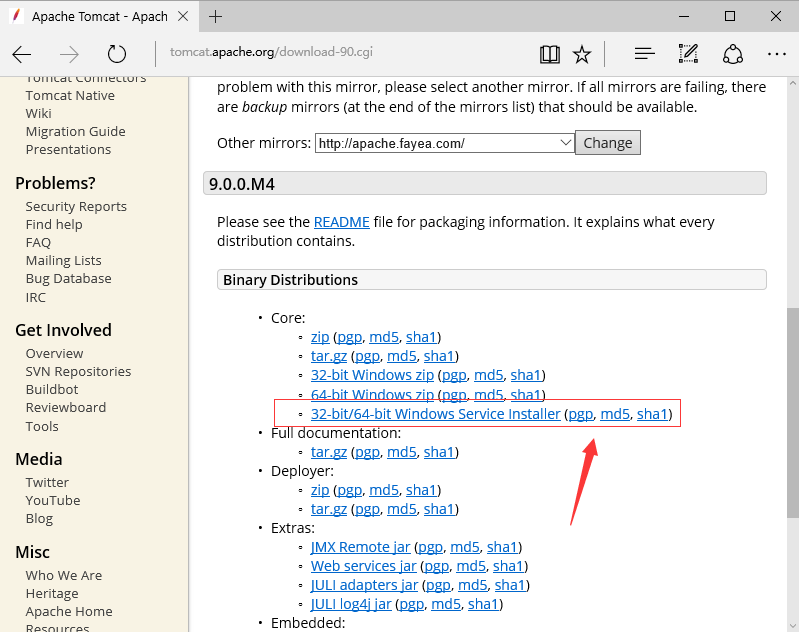Click the scrollbar down arrow

click(x=793, y=626)
